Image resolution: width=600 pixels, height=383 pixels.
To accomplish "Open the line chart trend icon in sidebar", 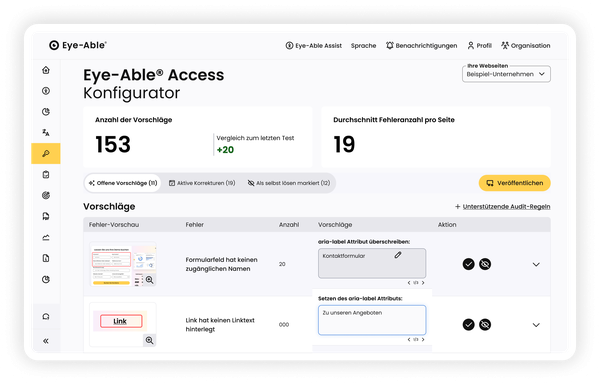I will [46, 238].
